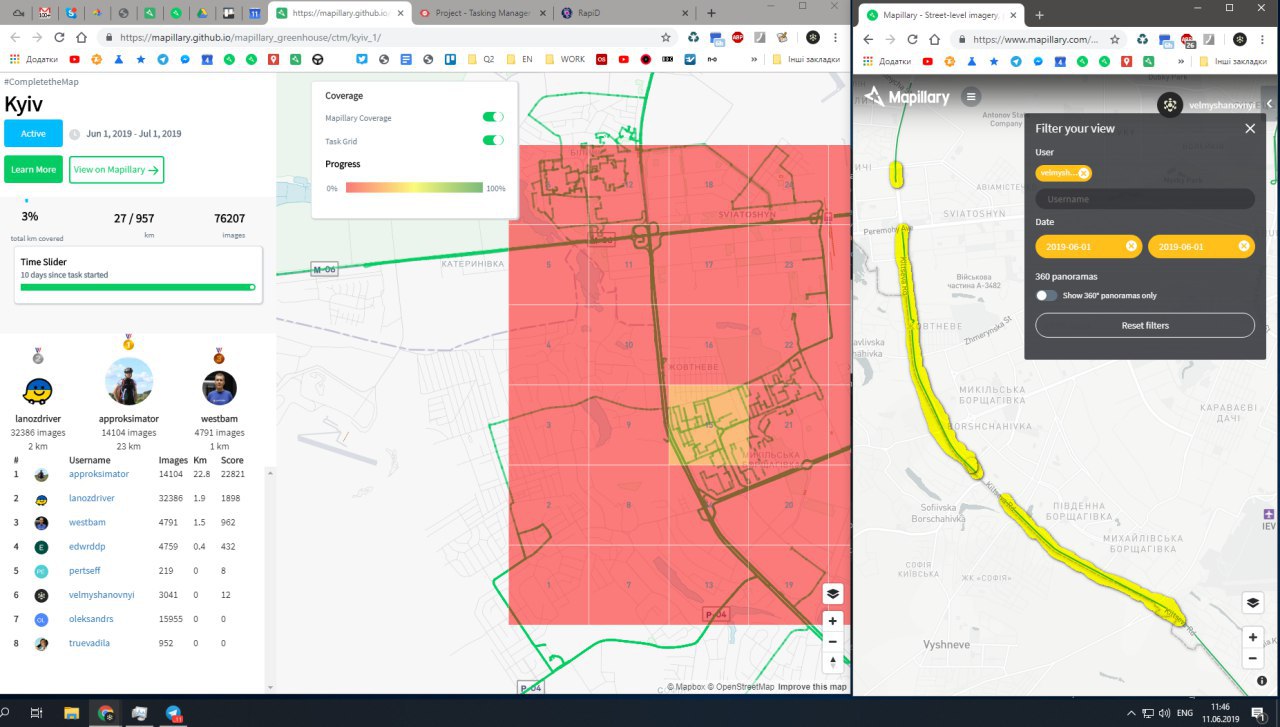Open File Explorer from the taskbar
This screenshot has height=727, width=1280.
71,713
